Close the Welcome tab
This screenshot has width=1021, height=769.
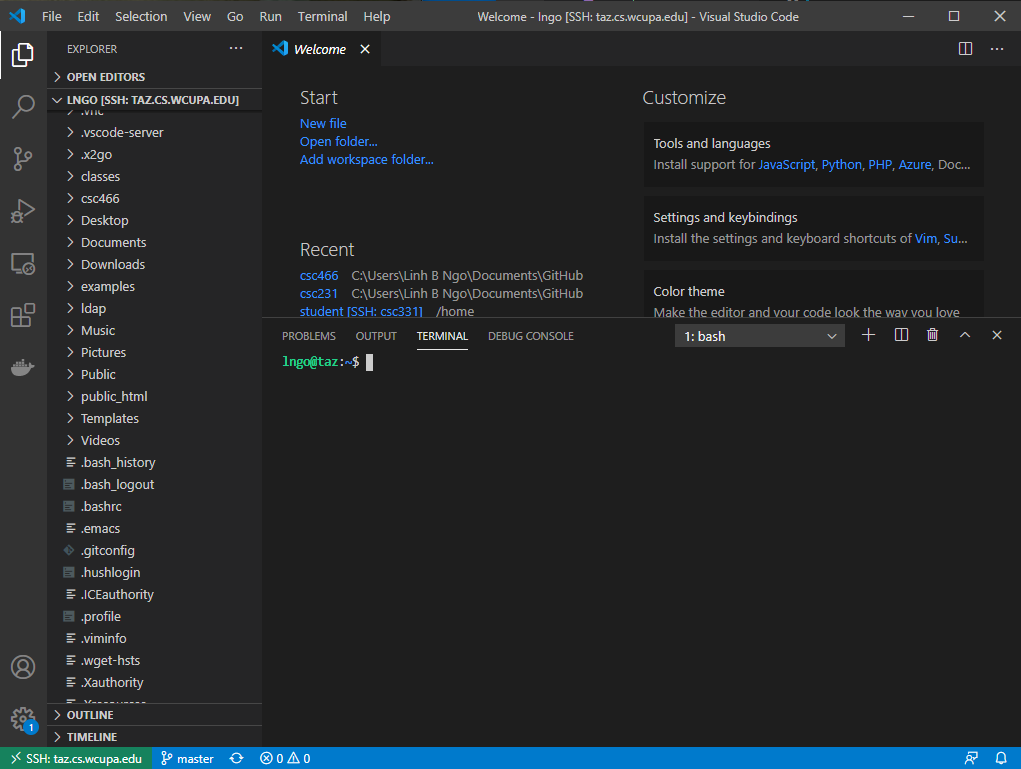[365, 49]
